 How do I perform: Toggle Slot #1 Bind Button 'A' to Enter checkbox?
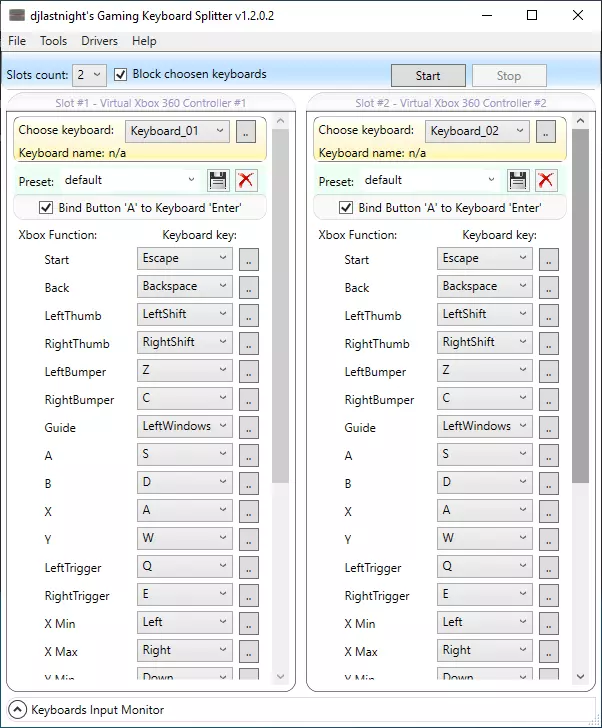click(x=46, y=208)
